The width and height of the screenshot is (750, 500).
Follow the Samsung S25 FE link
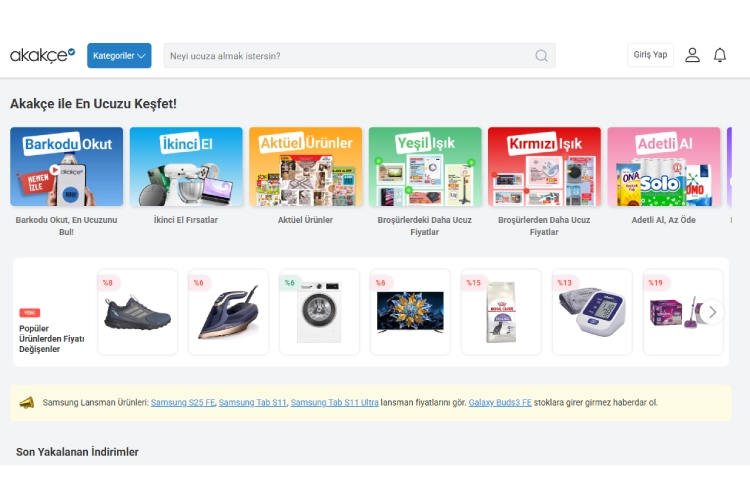tap(183, 402)
